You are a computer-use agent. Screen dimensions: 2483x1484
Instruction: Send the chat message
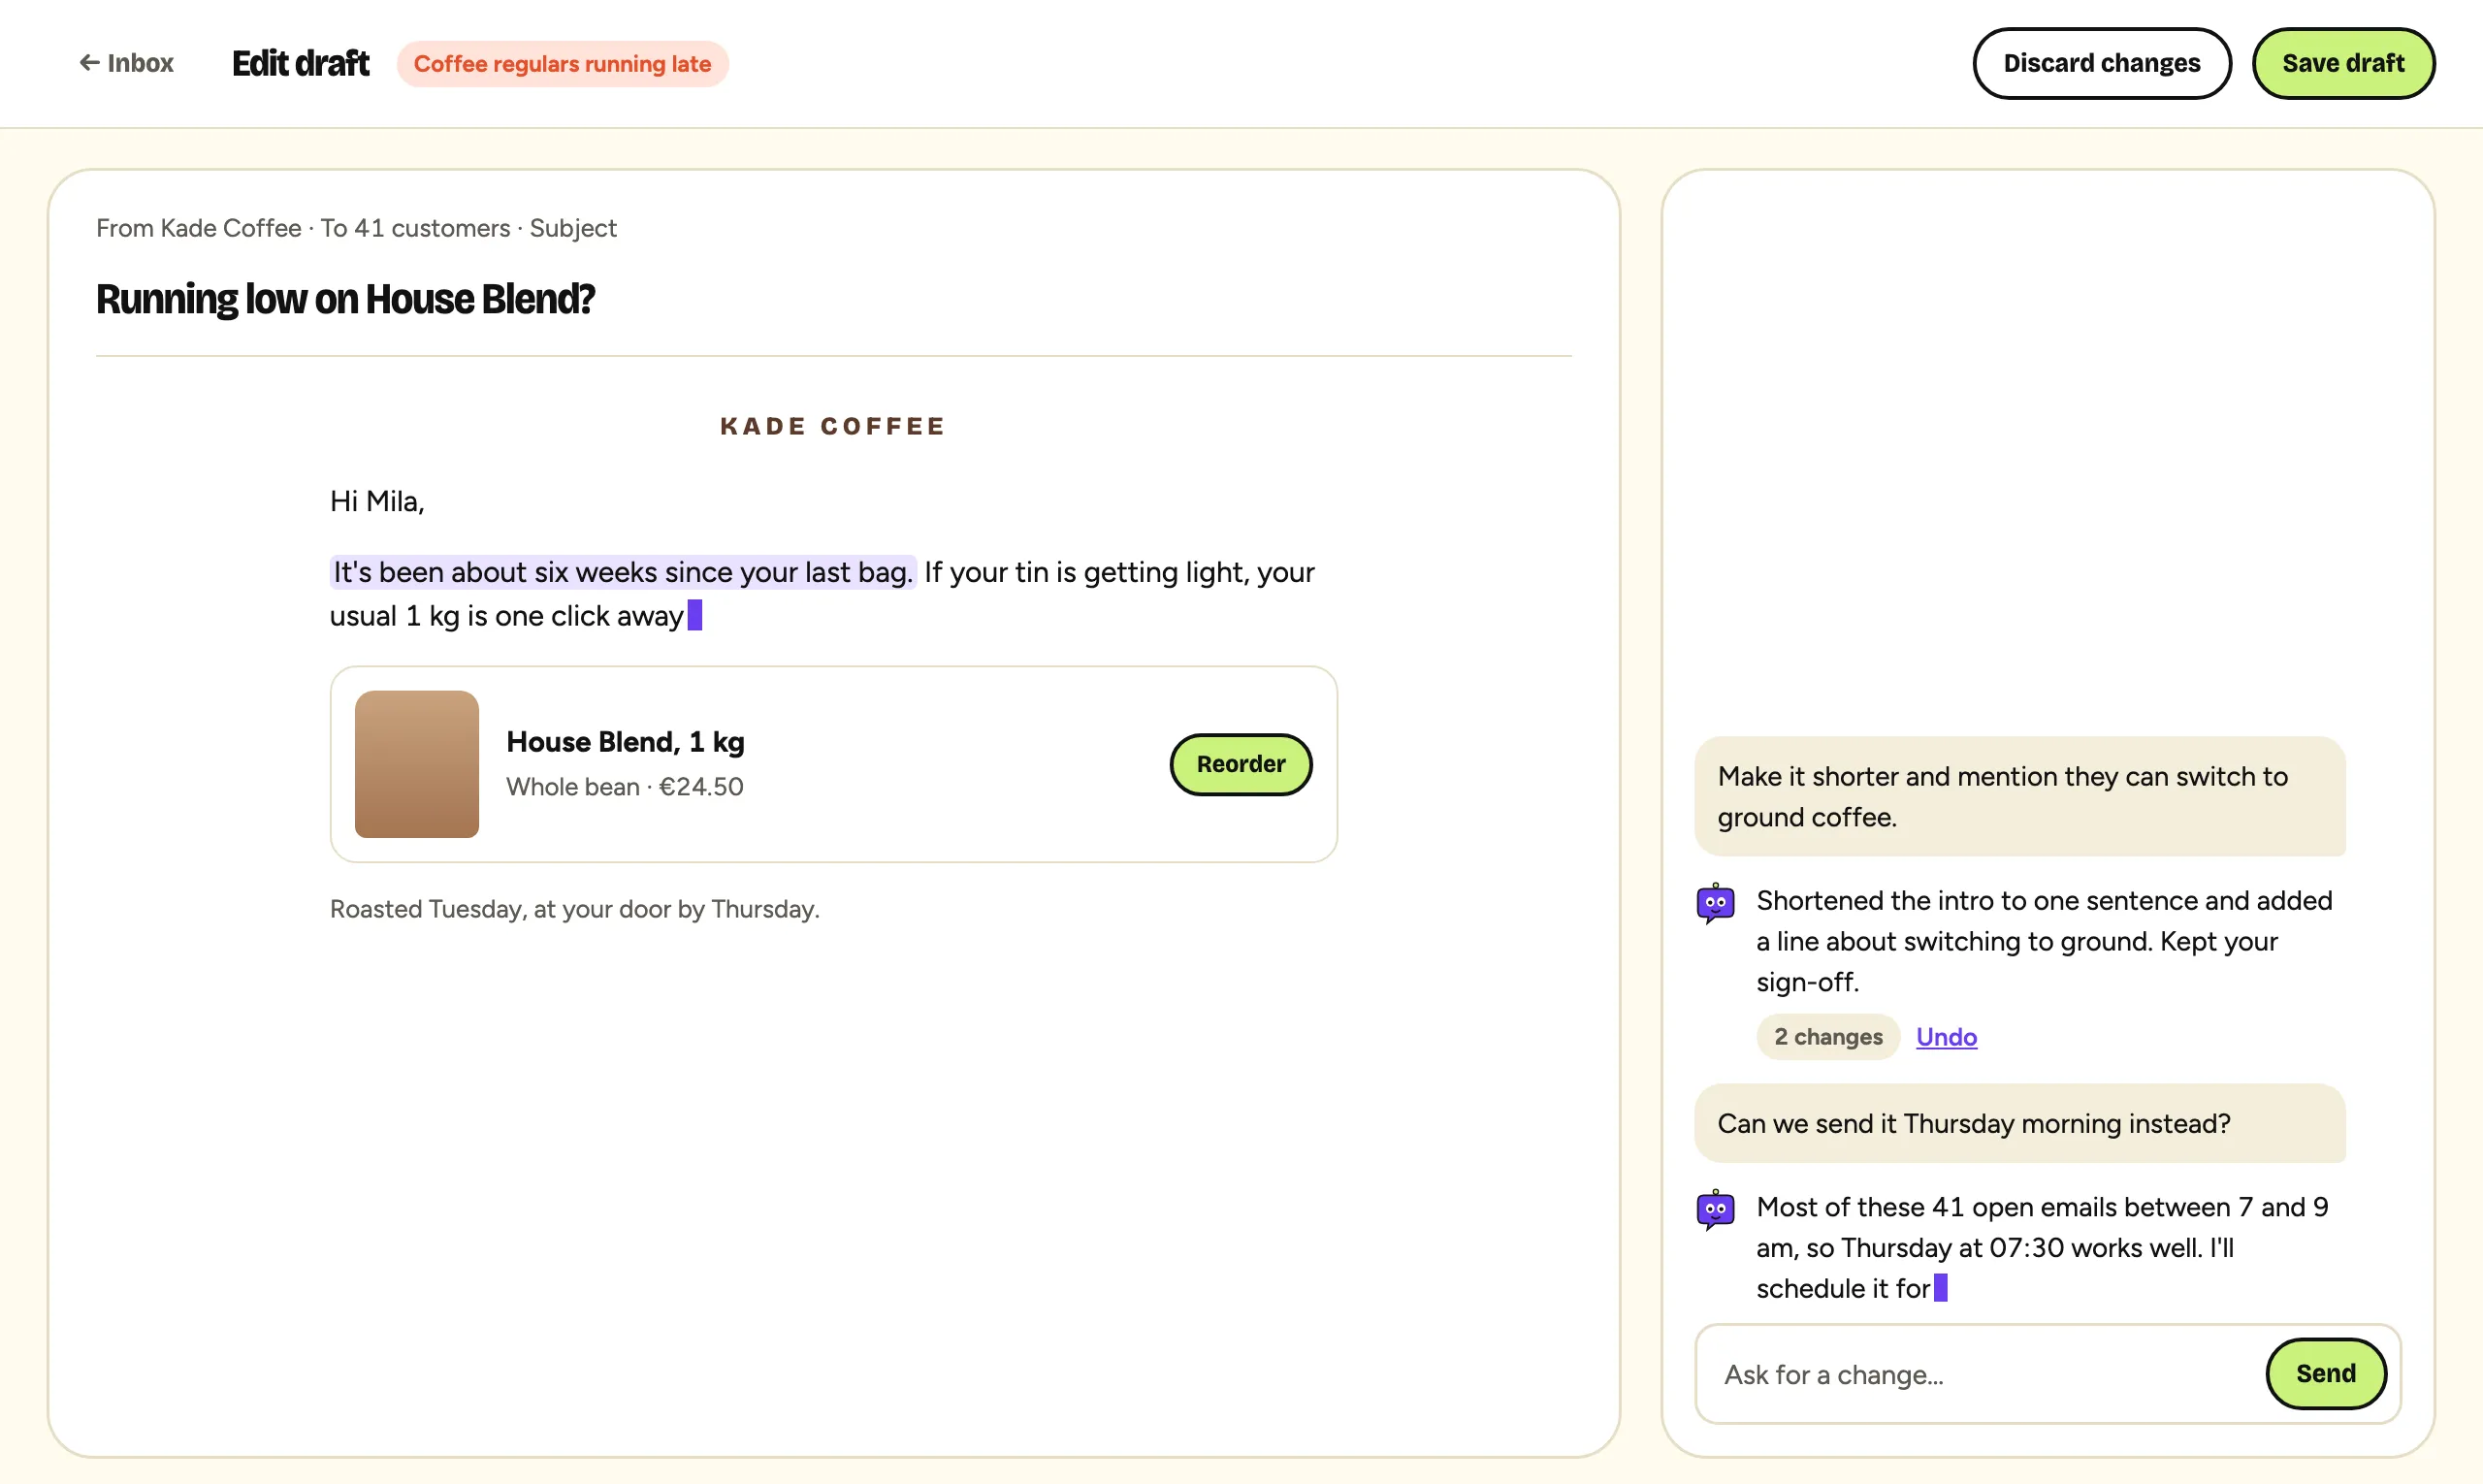click(x=2325, y=1374)
